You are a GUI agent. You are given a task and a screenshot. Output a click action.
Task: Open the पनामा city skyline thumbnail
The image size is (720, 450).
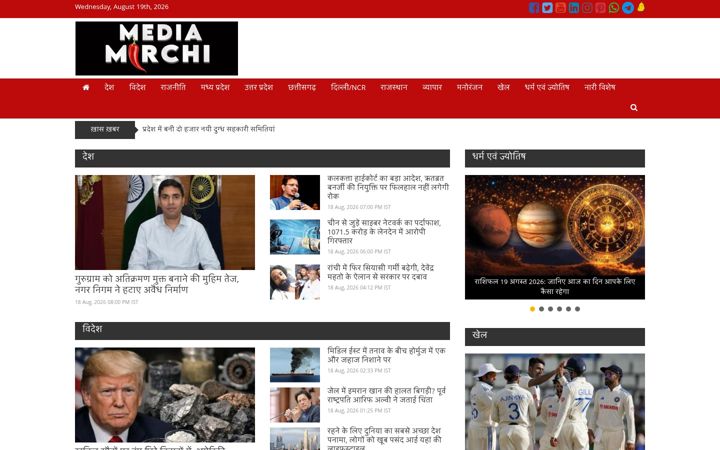tap(295, 439)
